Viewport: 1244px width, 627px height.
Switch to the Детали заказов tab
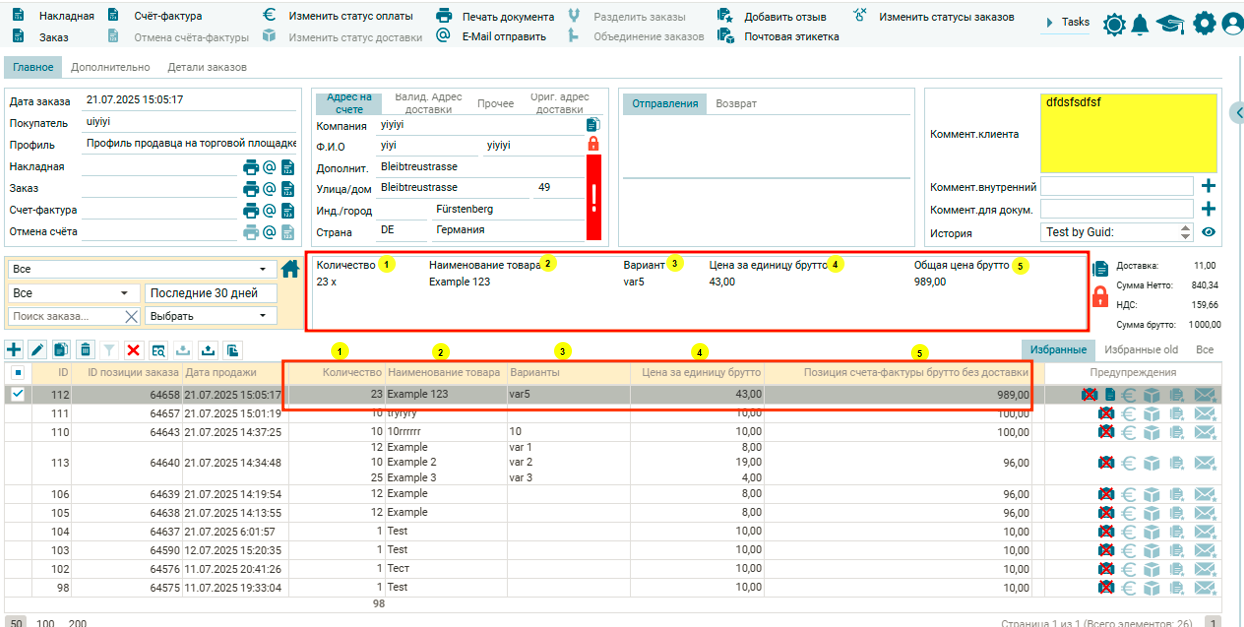(207, 67)
